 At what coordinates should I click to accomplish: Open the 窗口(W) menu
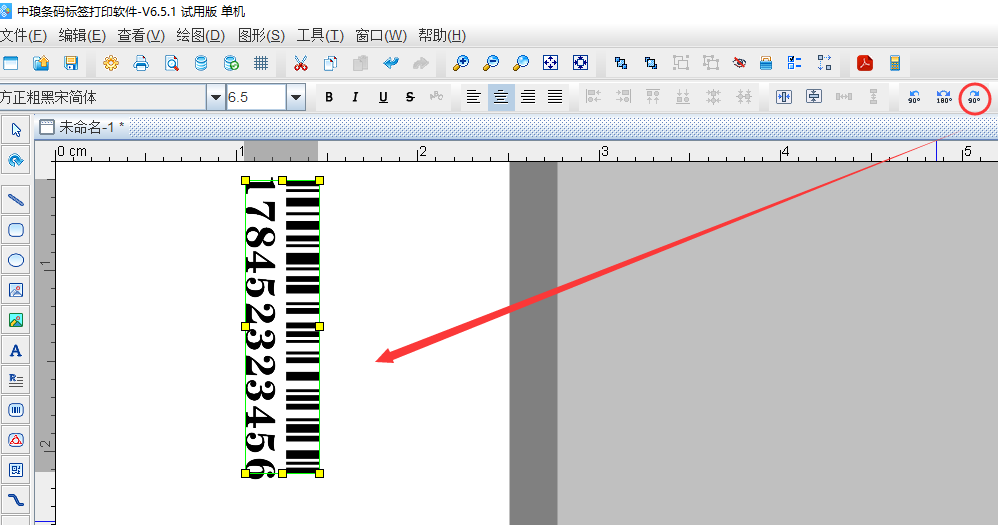click(381, 36)
